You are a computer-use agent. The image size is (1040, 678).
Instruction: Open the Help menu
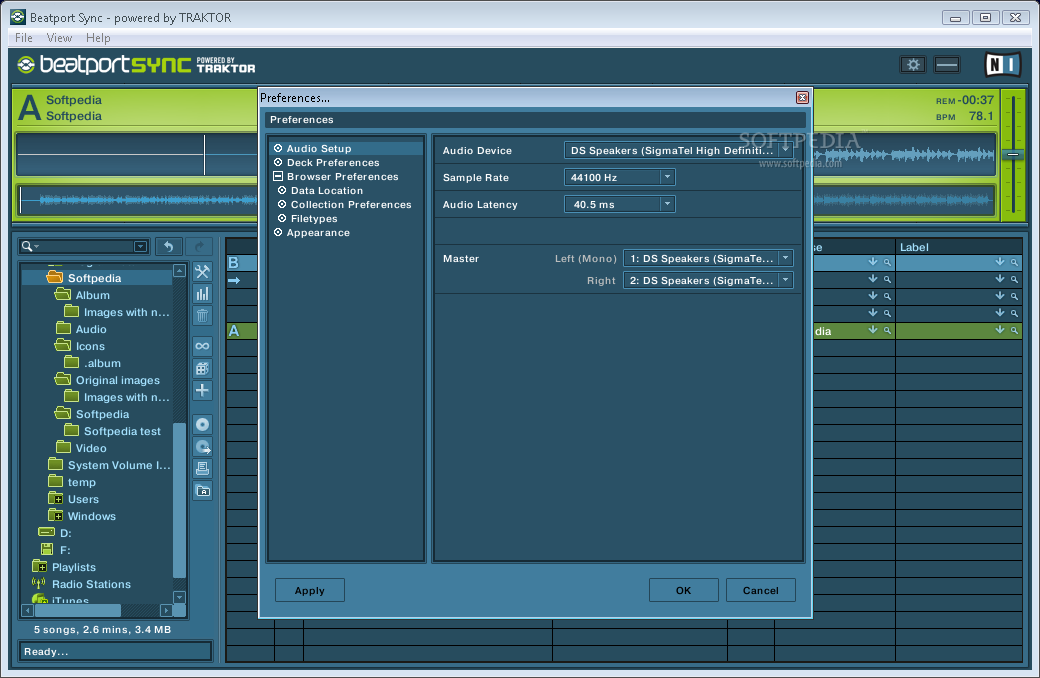(x=98, y=38)
